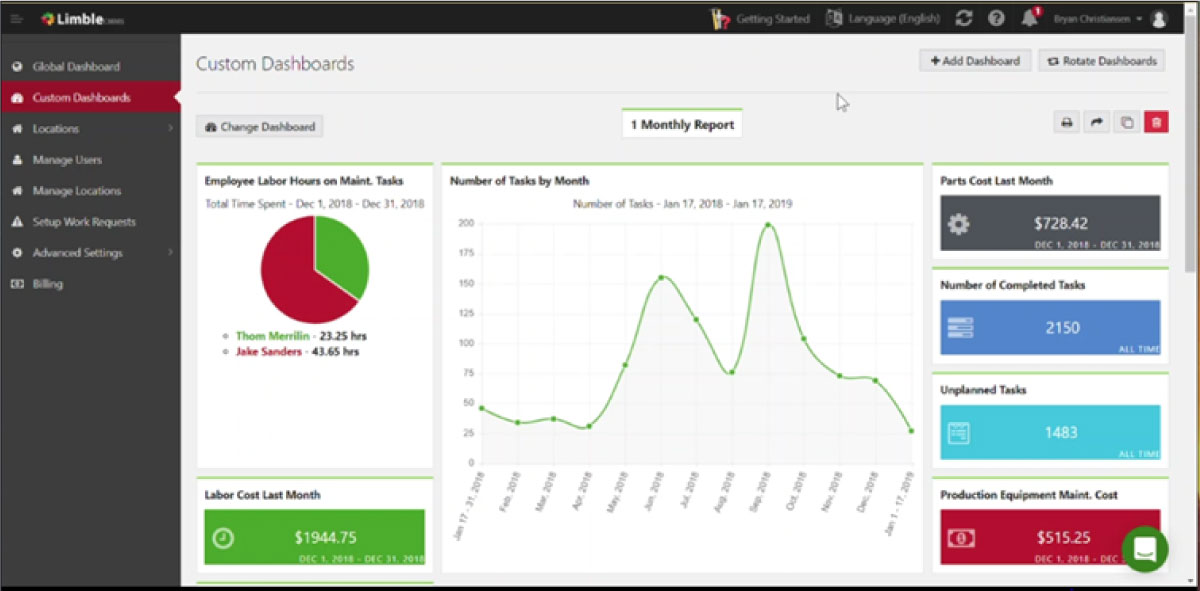The image size is (1200, 591).
Task: Click the Rotate Dashboards button
Action: pyautogui.click(x=1101, y=61)
